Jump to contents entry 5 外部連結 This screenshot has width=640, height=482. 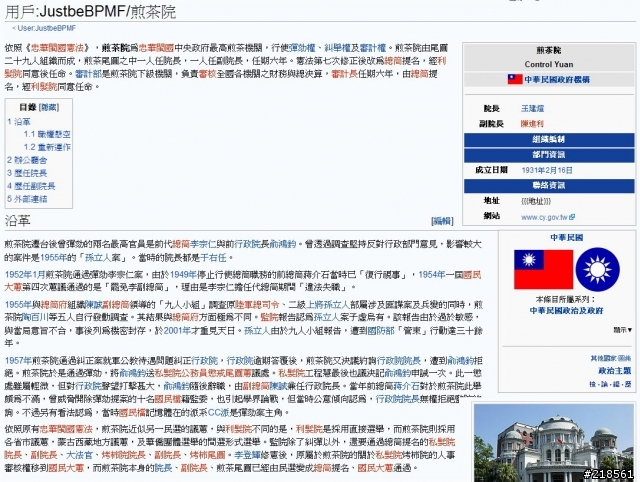27,199
